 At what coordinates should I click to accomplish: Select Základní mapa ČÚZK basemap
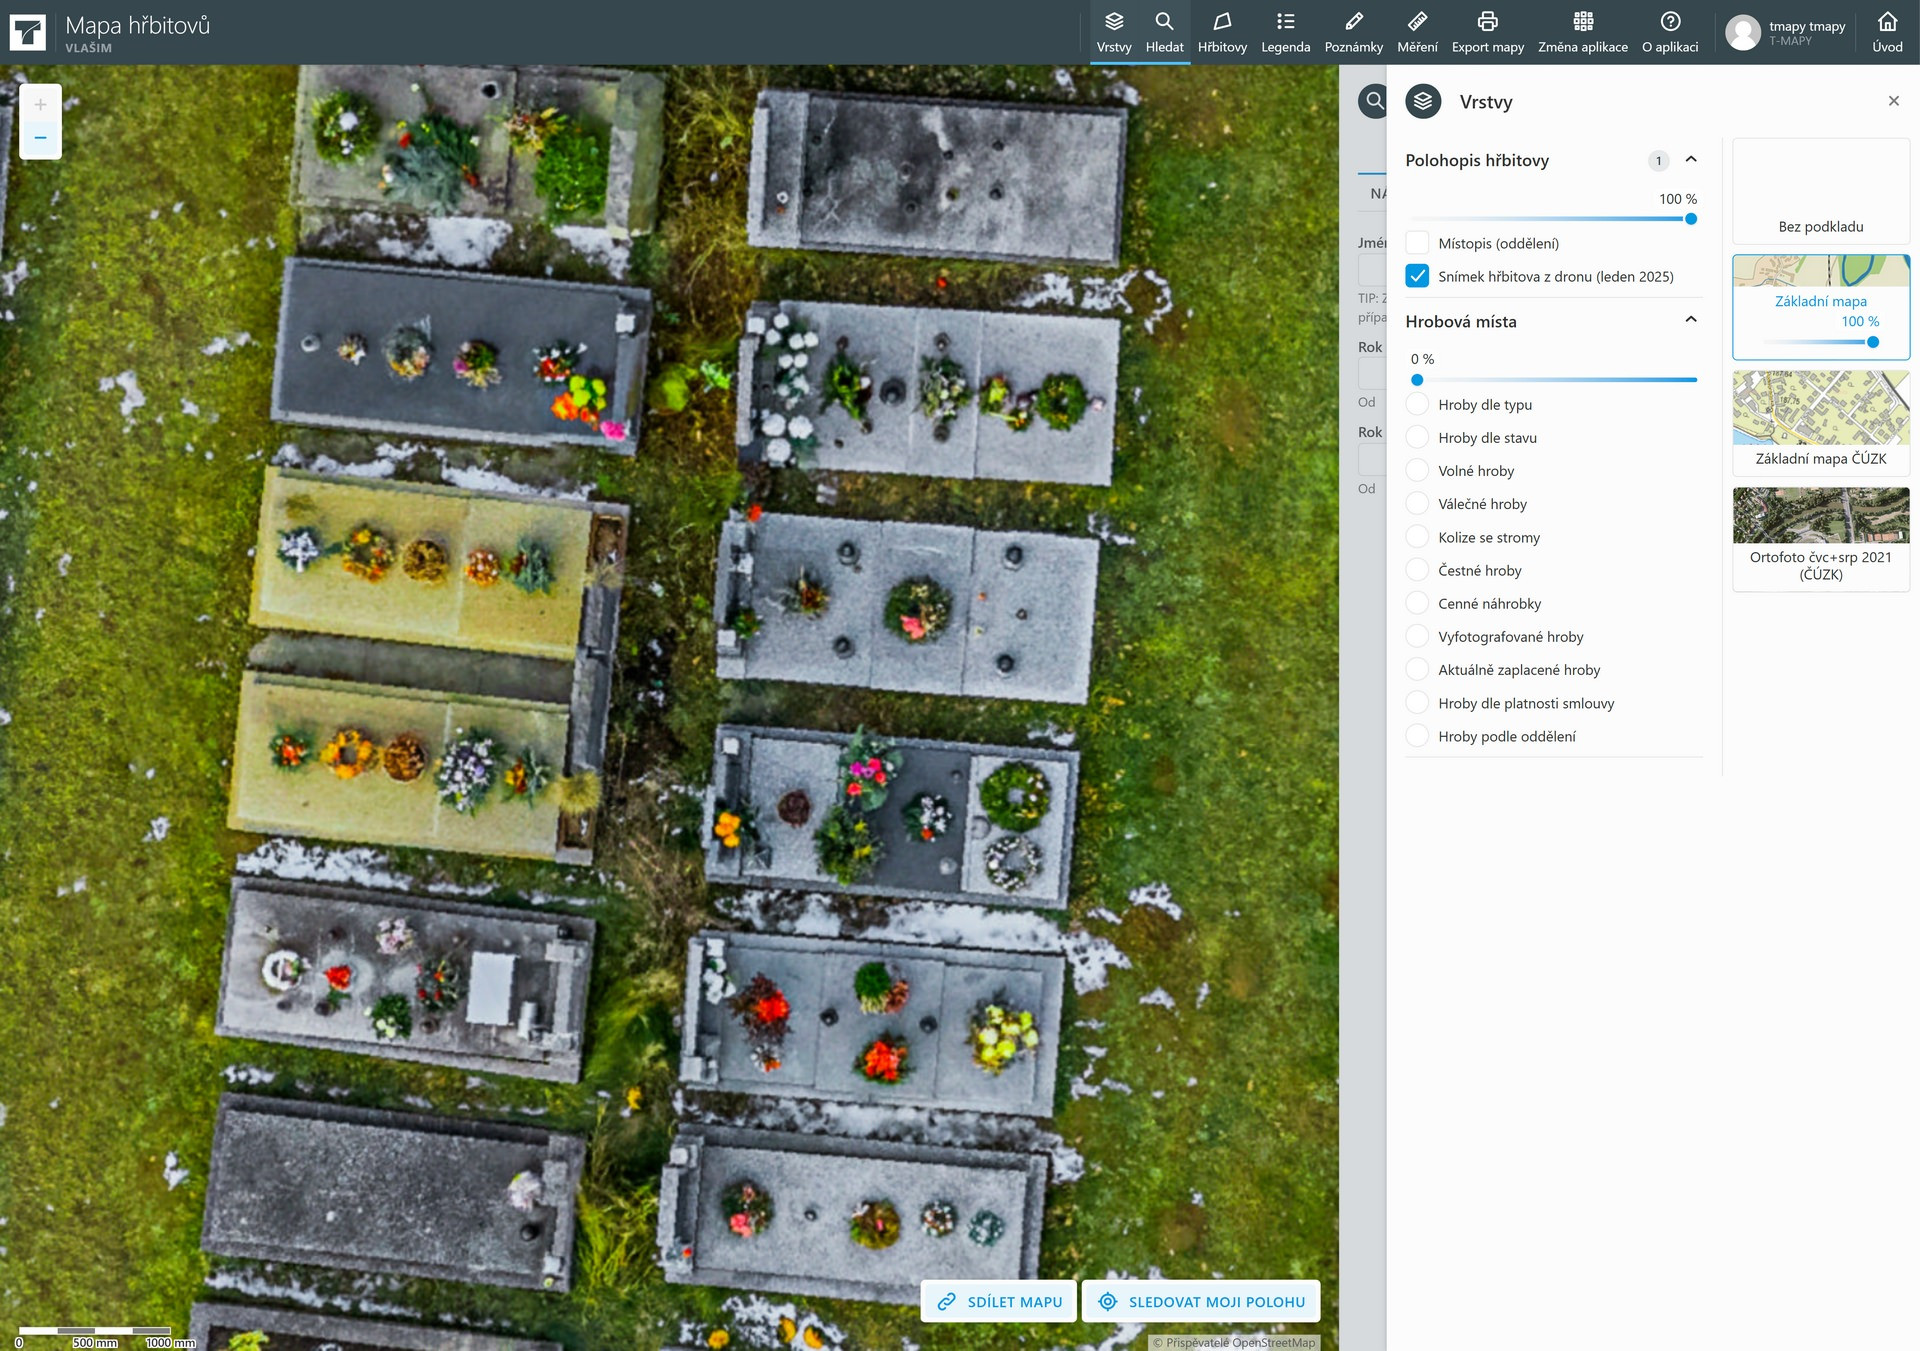coord(1821,422)
